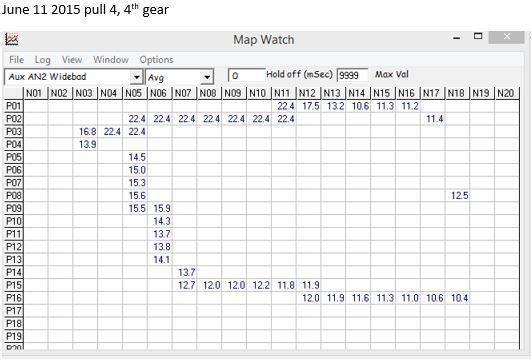Select row header P12

point(14,247)
